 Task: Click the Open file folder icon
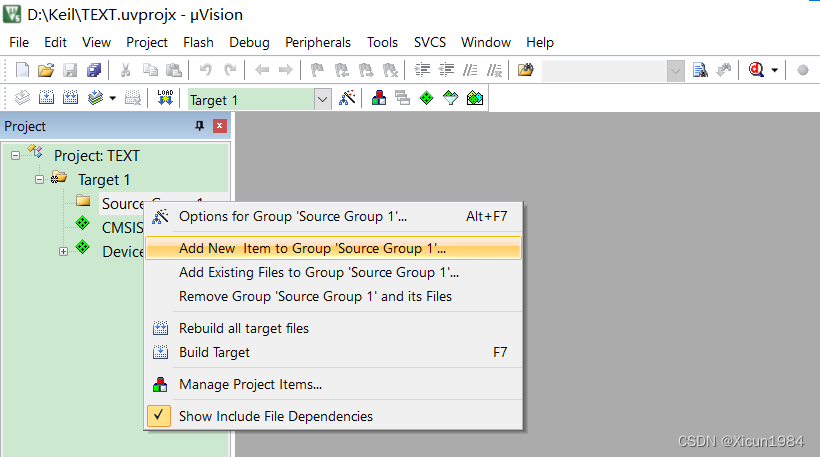46,70
